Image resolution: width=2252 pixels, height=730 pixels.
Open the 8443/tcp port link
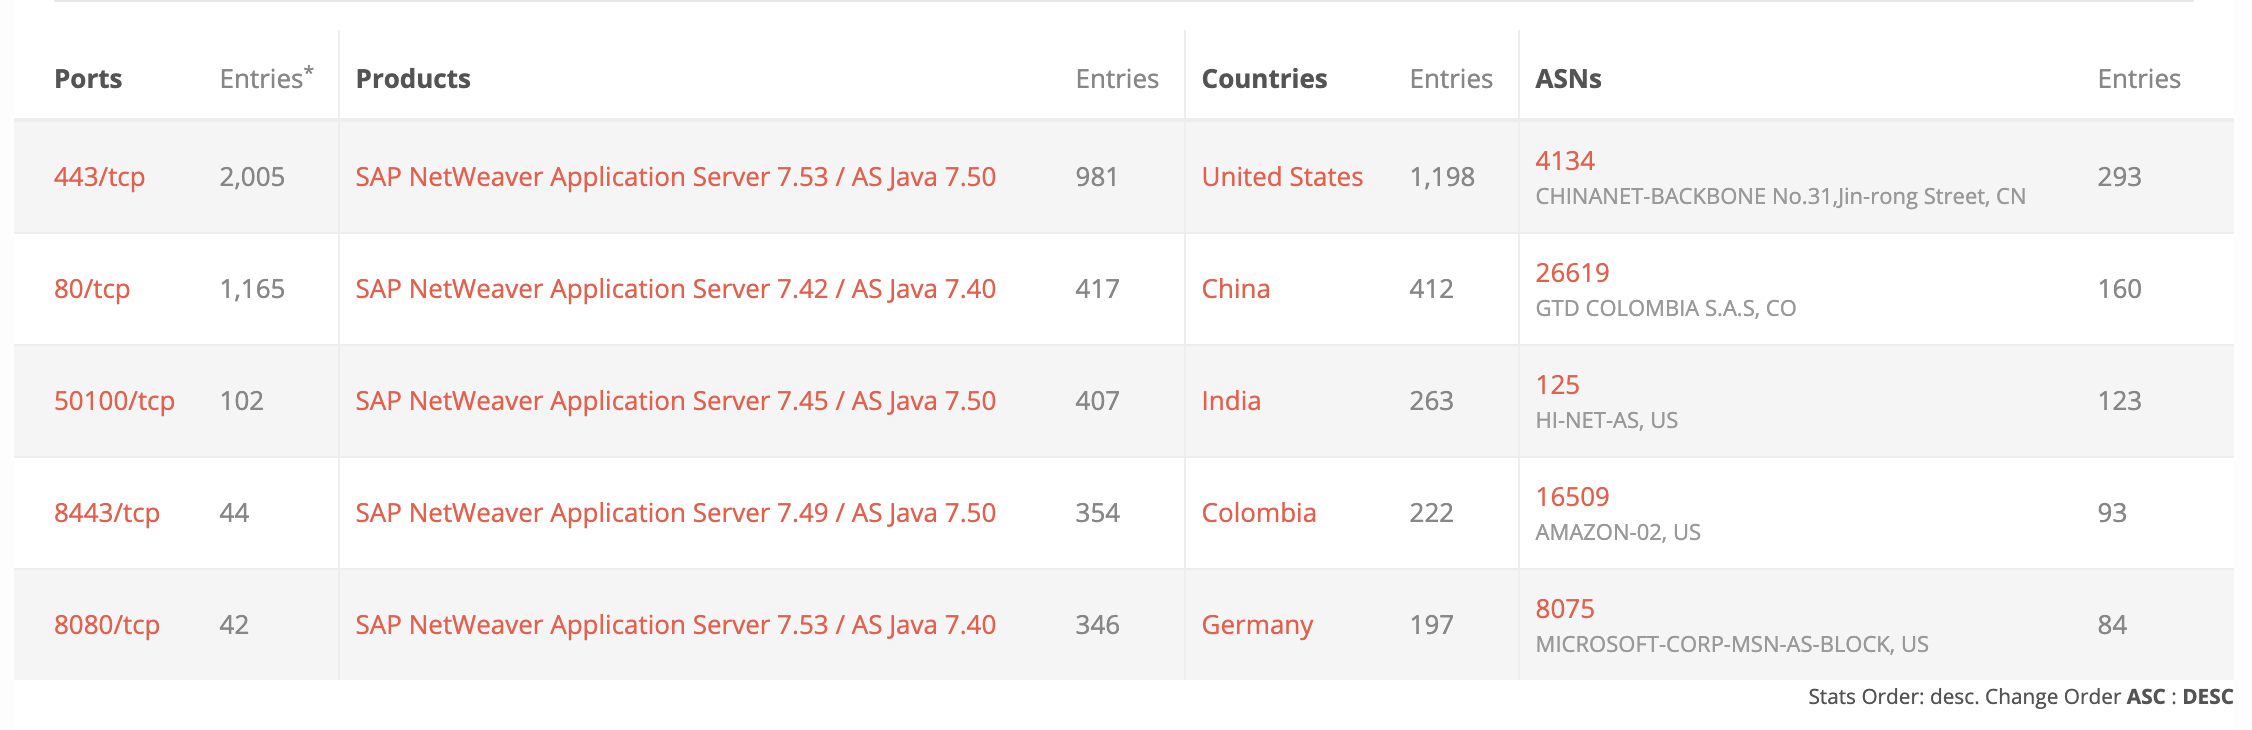coord(107,513)
